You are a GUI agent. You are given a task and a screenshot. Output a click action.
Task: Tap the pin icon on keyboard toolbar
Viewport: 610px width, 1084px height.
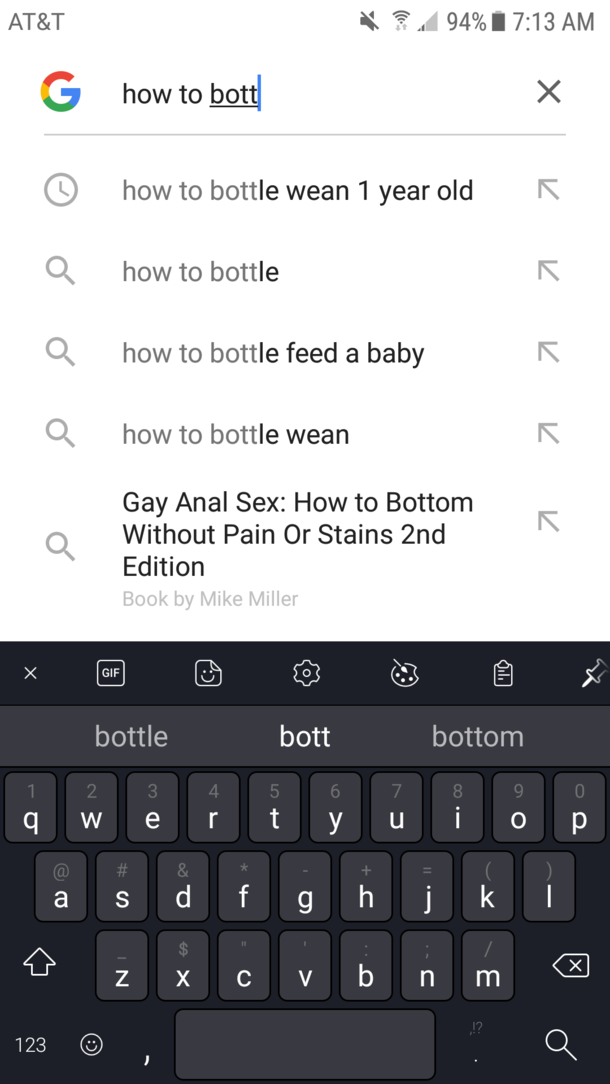coord(594,674)
